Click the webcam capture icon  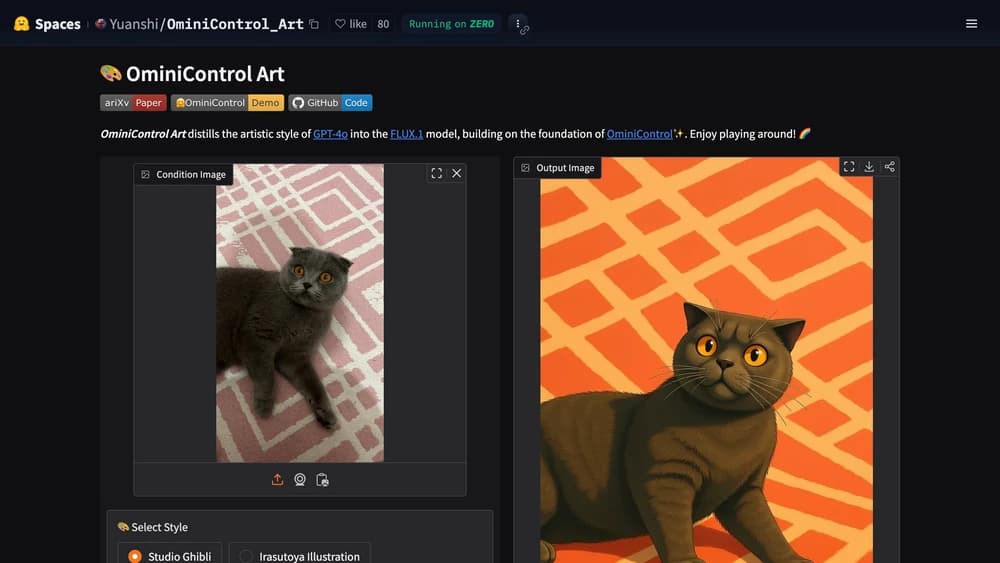(300, 479)
